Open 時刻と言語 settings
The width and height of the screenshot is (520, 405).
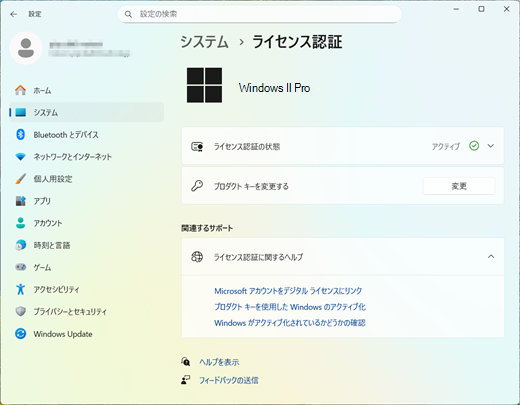[x=87, y=245]
